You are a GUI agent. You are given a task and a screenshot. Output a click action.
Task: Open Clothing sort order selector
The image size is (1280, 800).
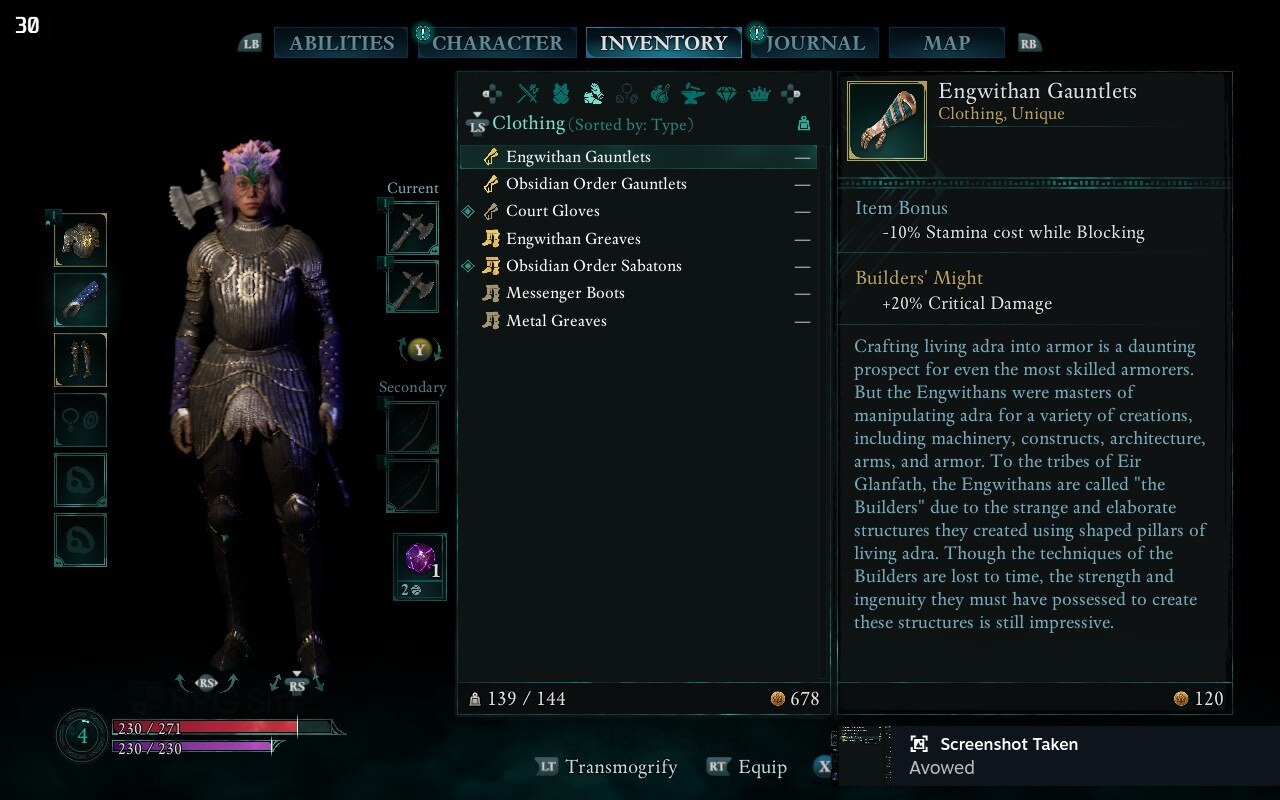point(631,125)
